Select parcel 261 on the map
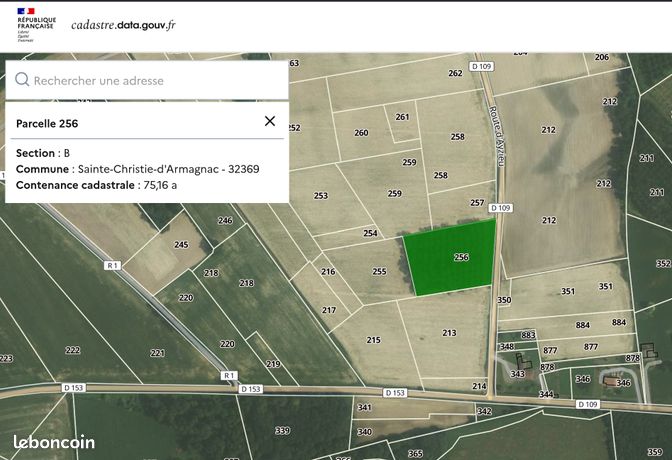The width and height of the screenshot is (672, 460). click(402, 117)
